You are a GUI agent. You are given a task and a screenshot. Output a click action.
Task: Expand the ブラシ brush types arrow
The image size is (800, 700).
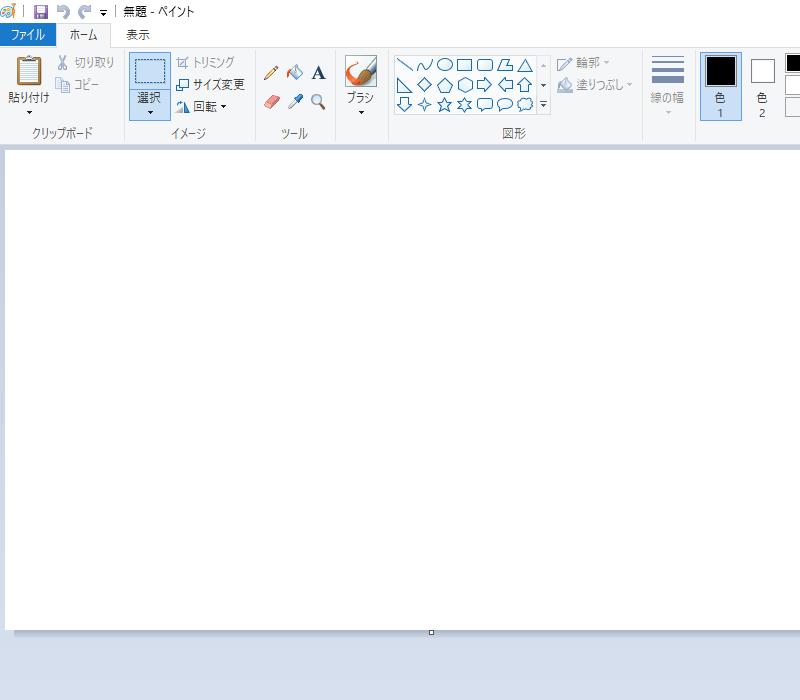coord(361,112)
